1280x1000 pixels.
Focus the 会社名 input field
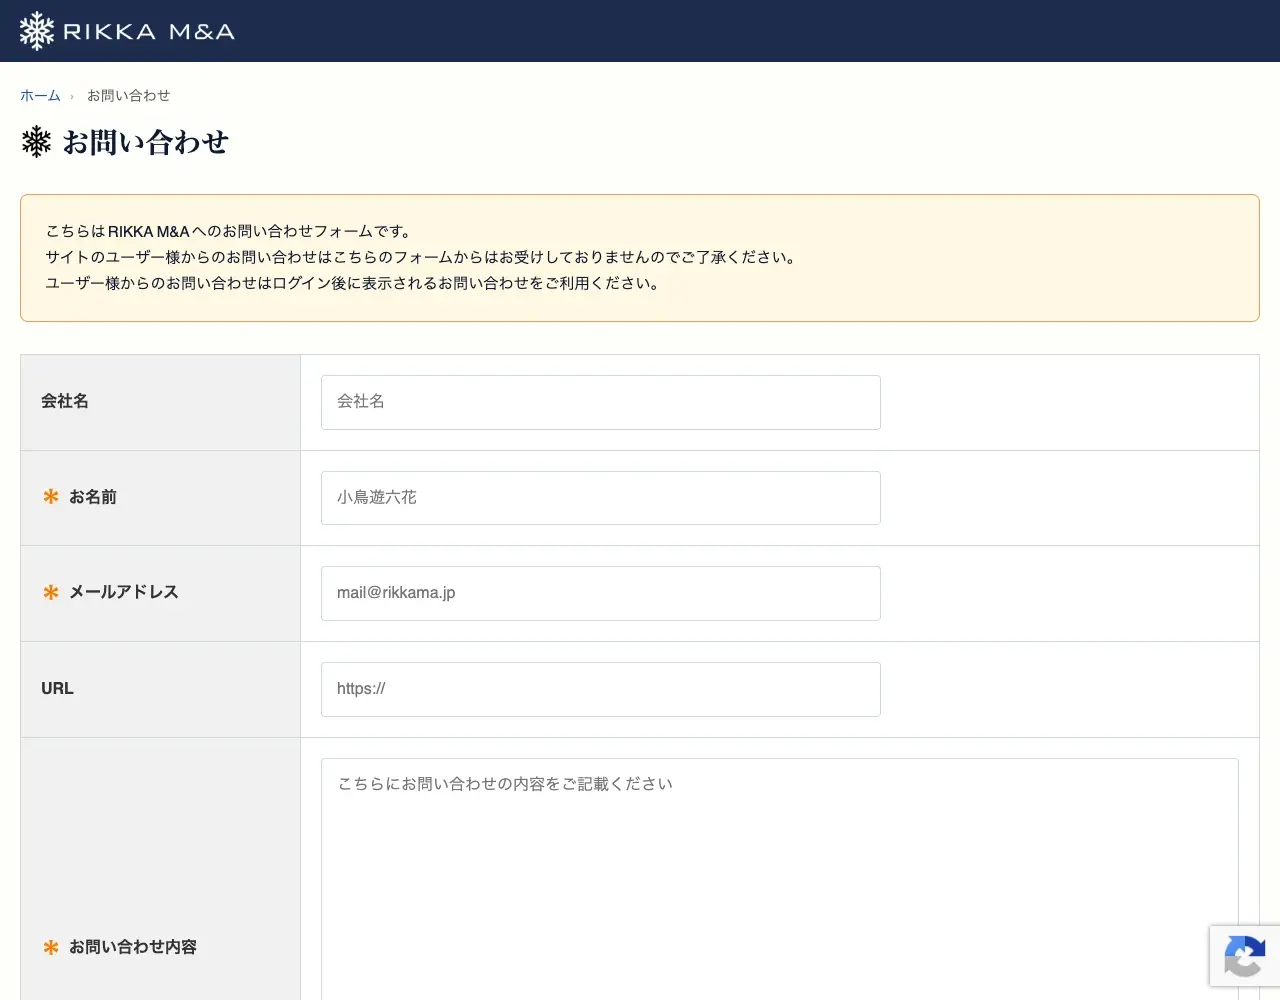(601, 402)
